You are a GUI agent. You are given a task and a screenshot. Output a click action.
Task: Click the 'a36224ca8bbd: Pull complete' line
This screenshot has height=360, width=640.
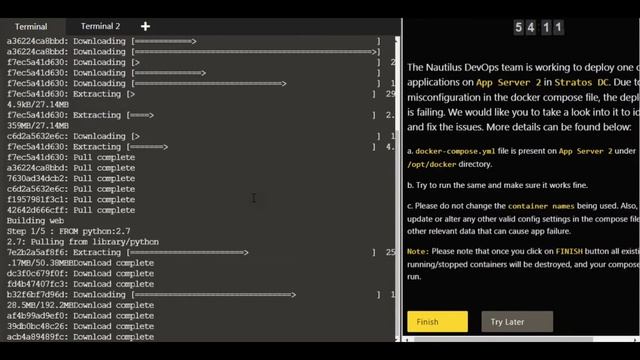click(x=71, y=168)
